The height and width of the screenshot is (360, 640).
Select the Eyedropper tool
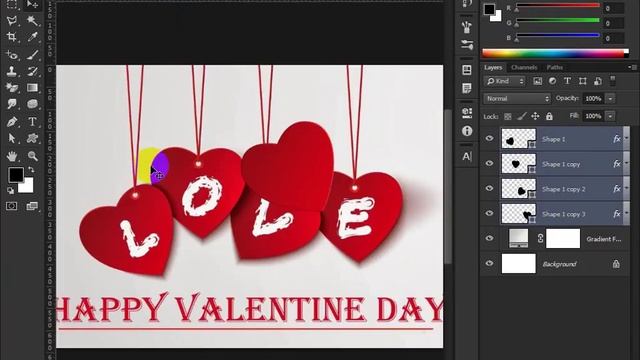[32, 37]
